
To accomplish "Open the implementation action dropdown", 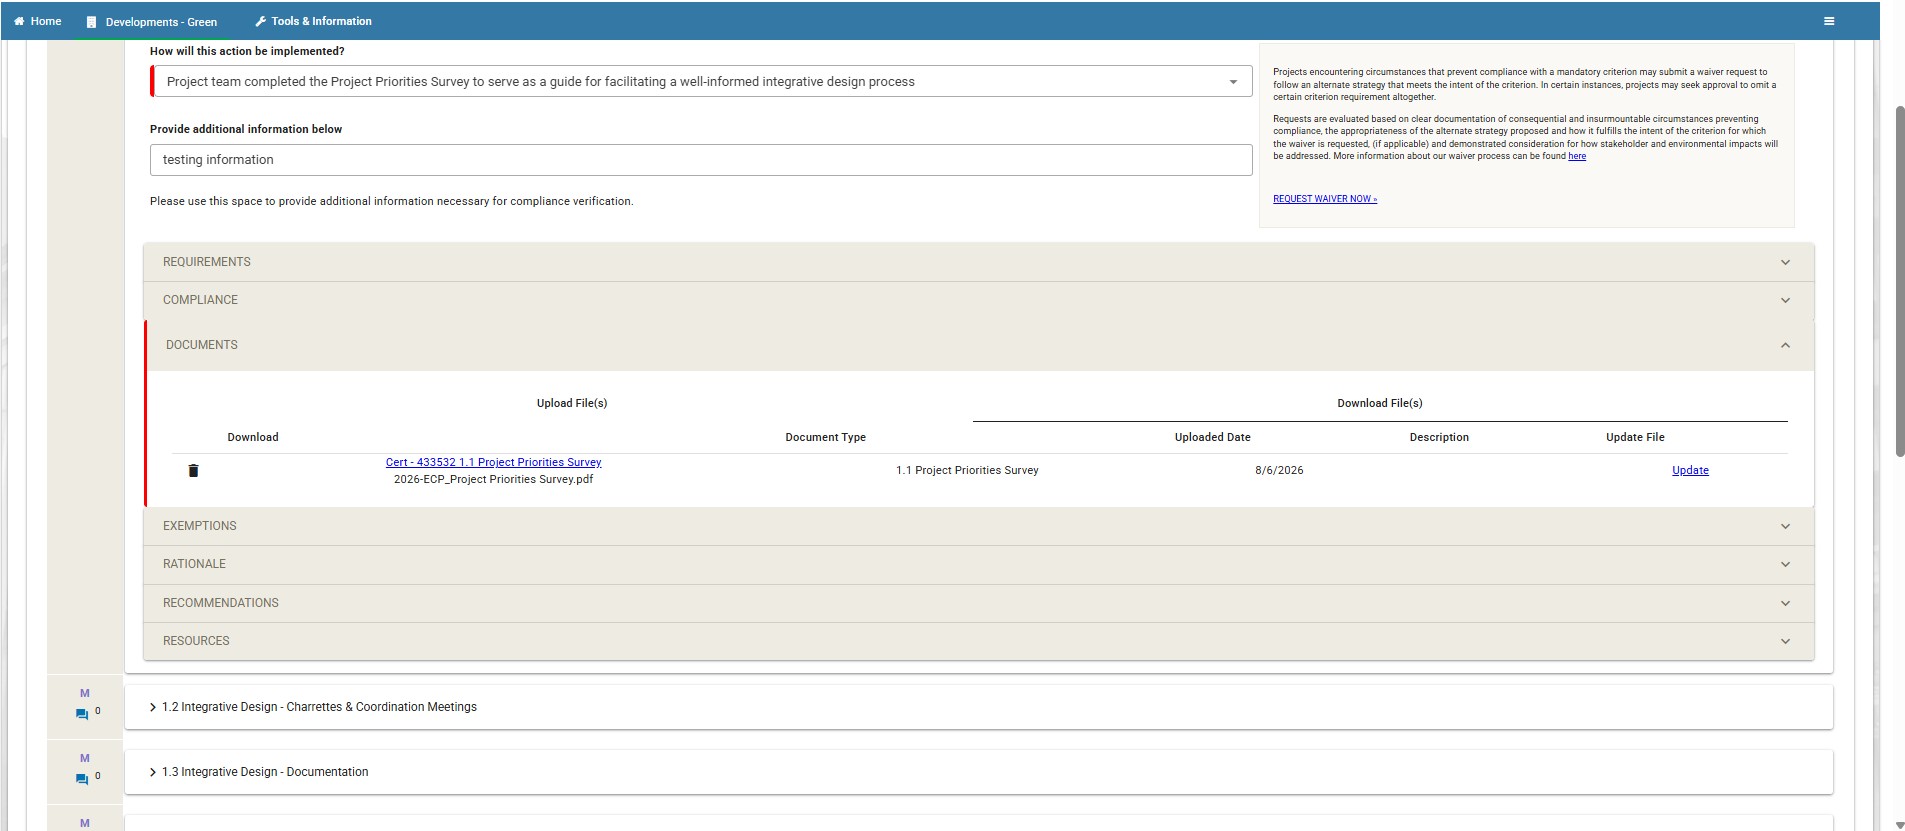I will (x=701, y=81).
